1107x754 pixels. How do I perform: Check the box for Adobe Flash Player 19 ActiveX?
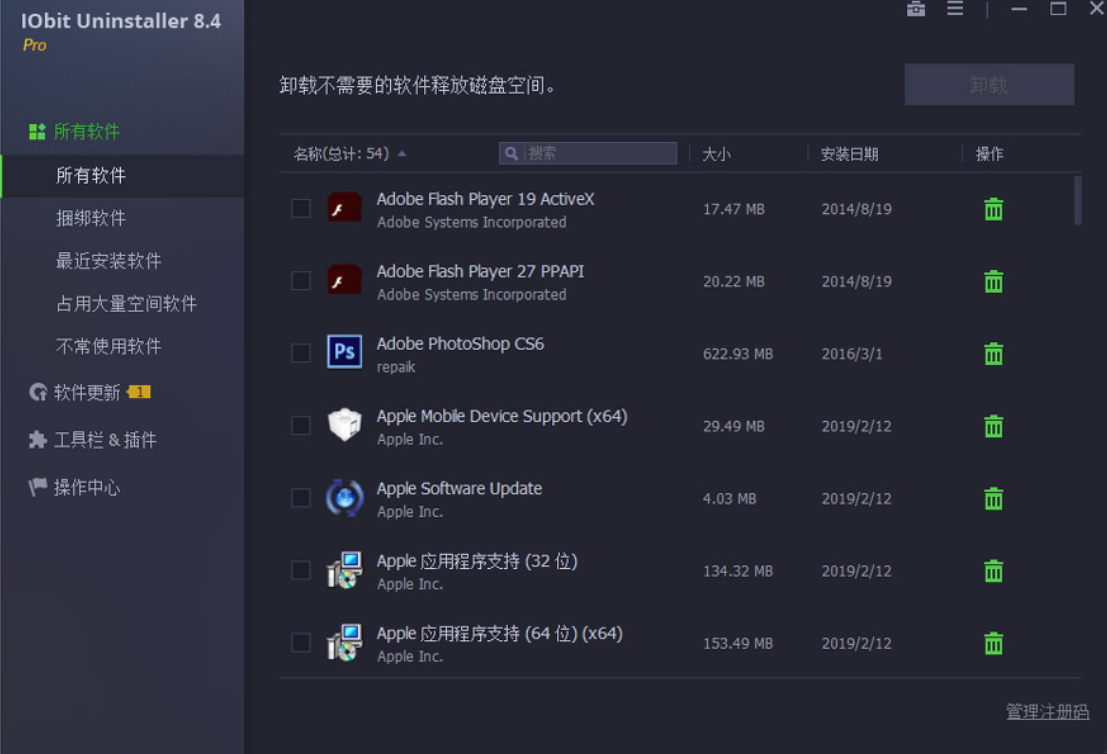click(x=301, y=208)
